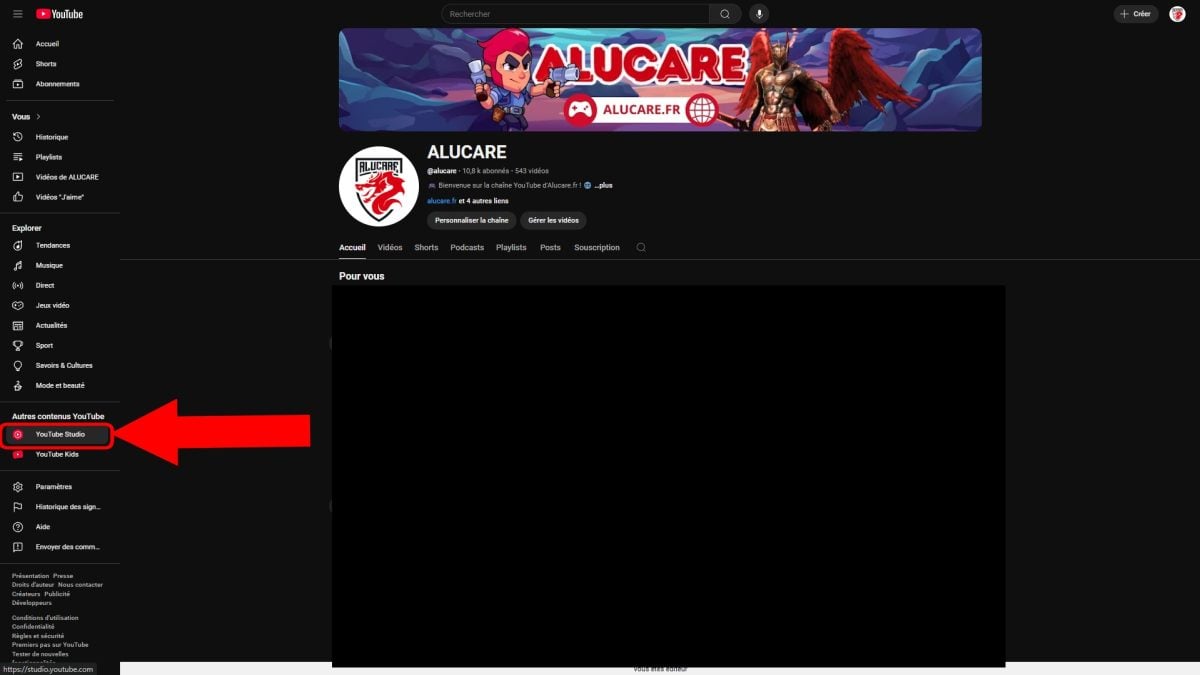
Task: Click the Rechercher search field
Action: (x=576, y=14)
